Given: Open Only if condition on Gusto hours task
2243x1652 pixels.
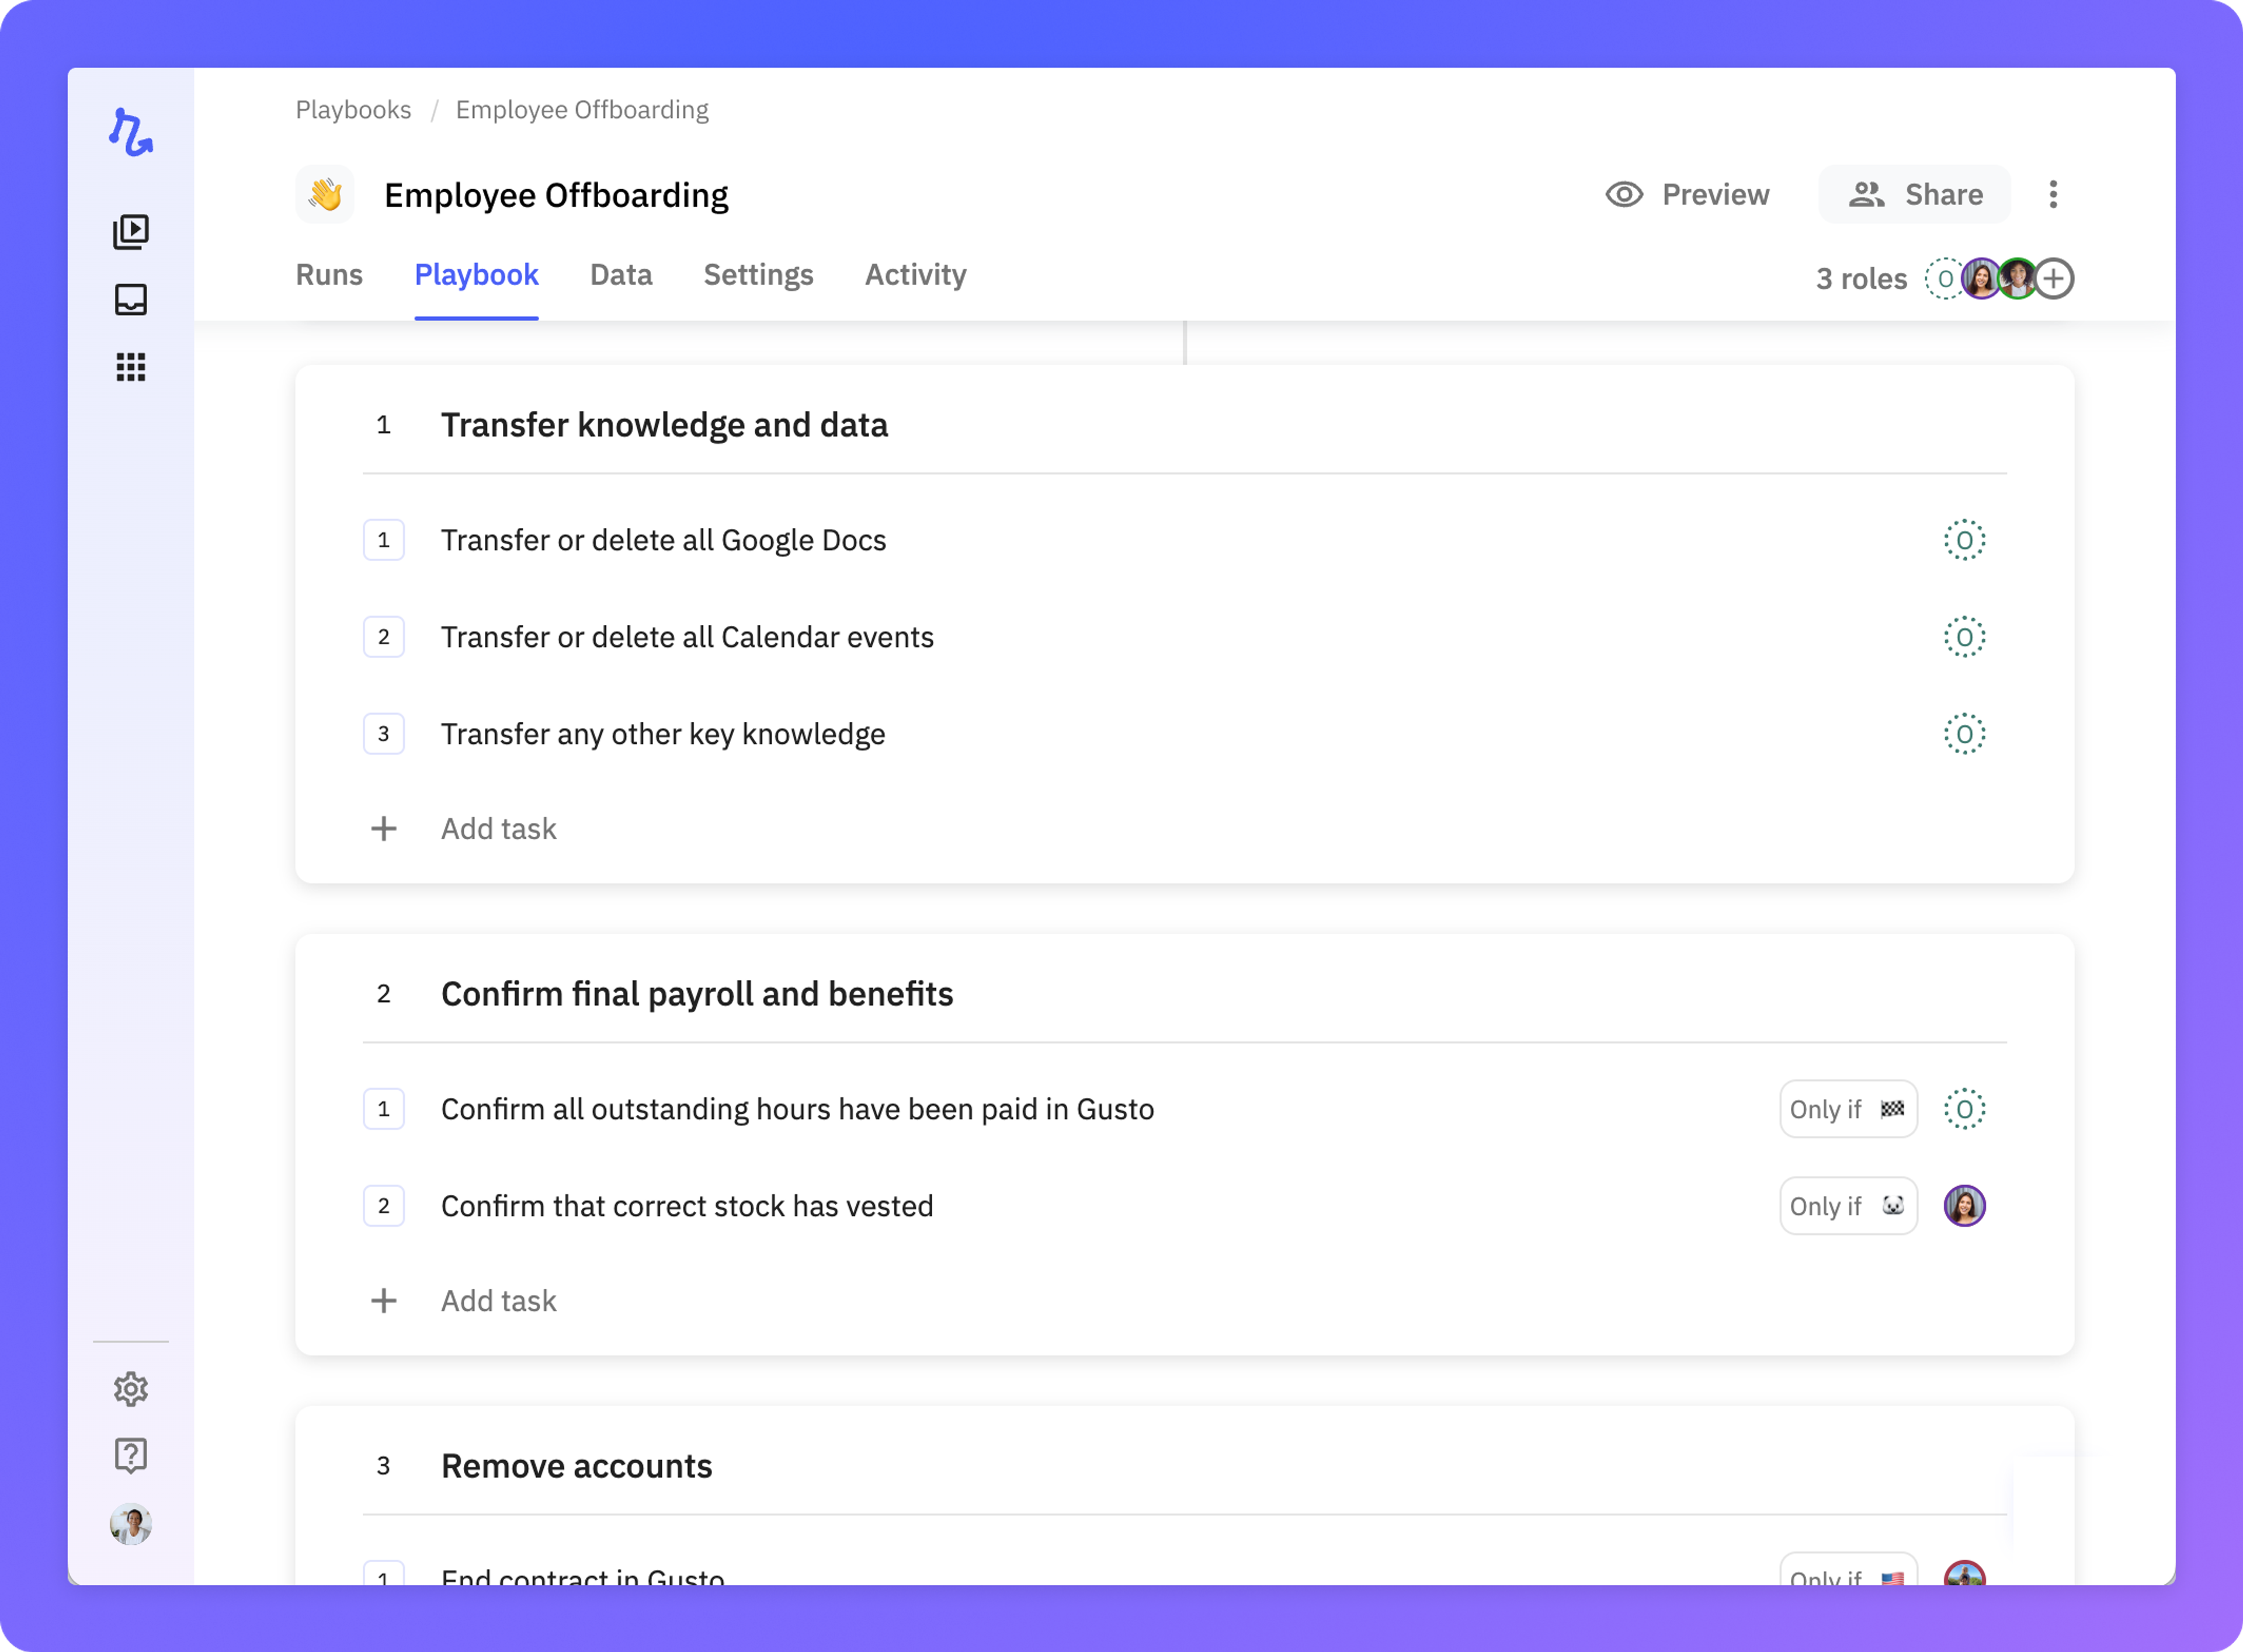Looking at the screenshot, I should [x=1847, y=1109].
